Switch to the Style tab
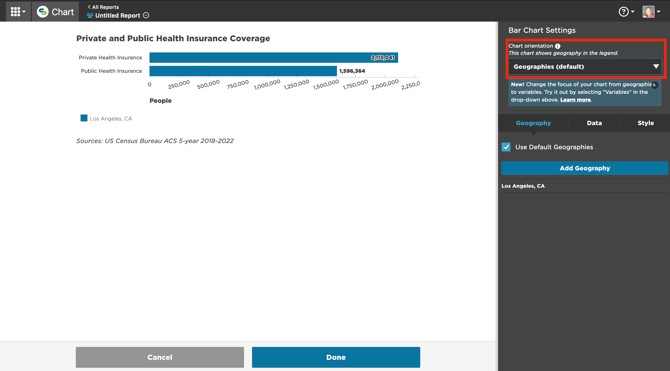The width and height of the screenshot is (670, 371). (645, 123)
